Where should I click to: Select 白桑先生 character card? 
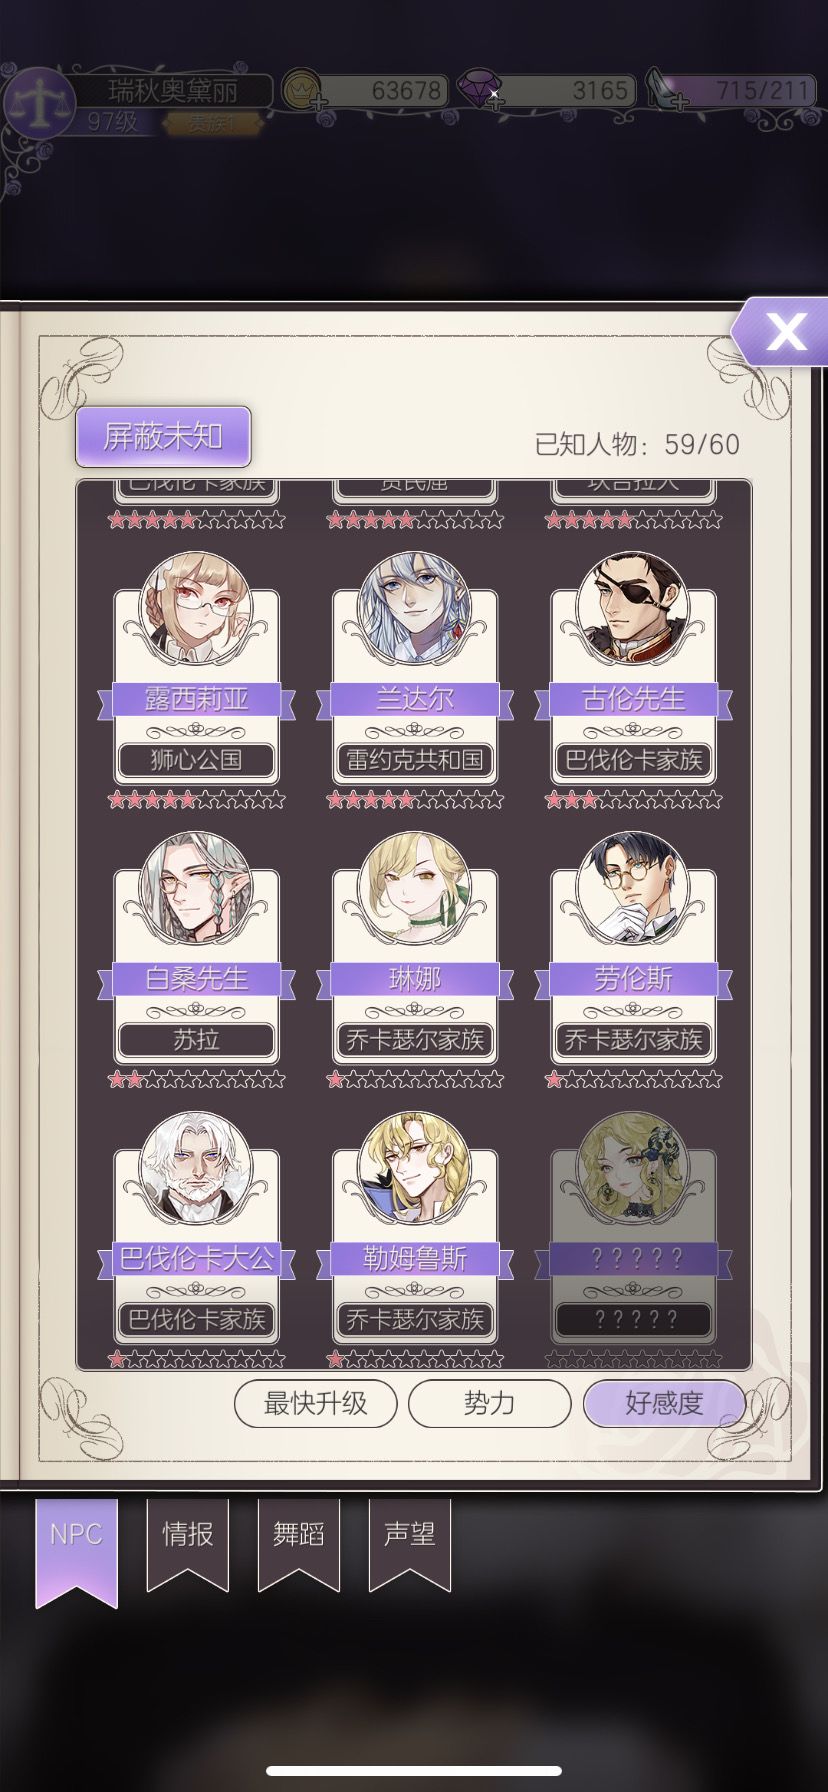pyautogui.click(x=196, y=960)
